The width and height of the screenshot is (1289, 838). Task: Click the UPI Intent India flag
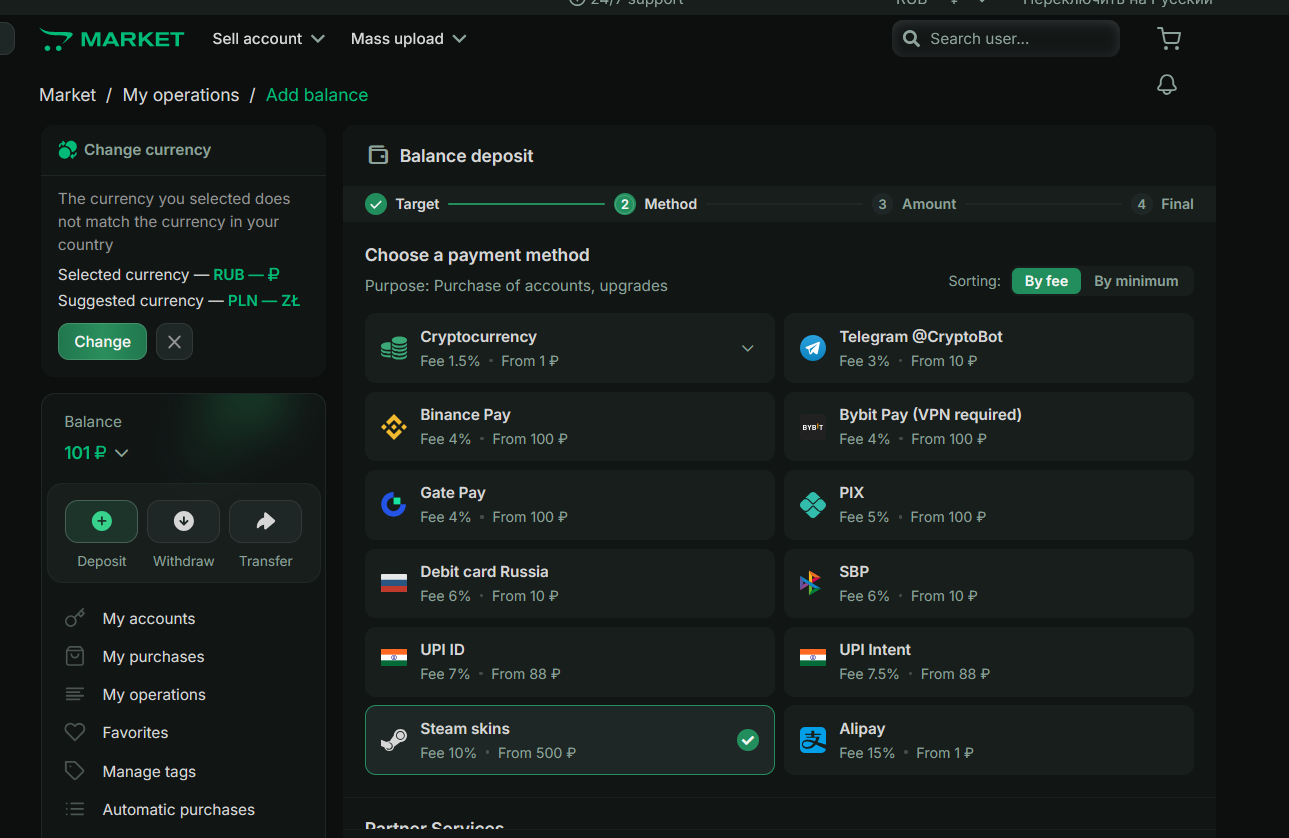click(813, 657)
